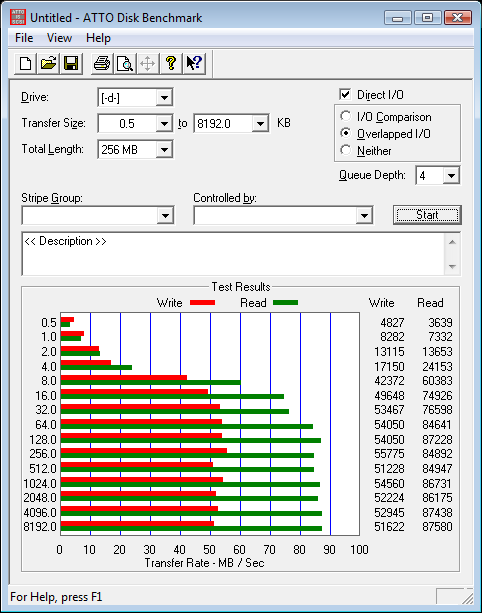Click inside the Description text field

coord(233,254)
